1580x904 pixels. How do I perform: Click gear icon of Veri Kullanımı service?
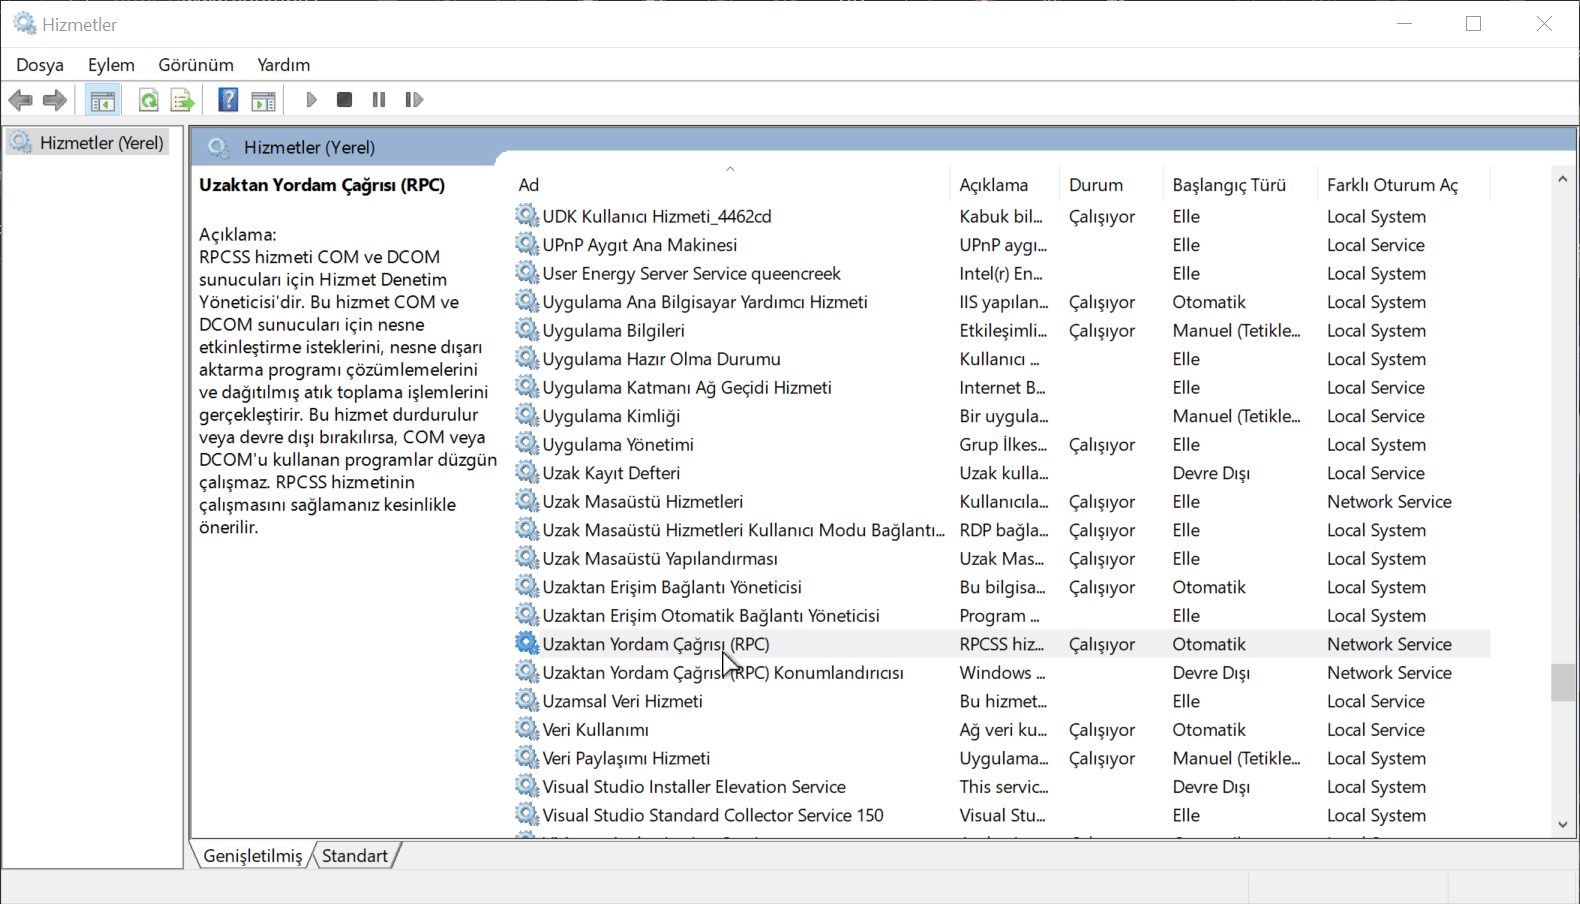tap(527, 729)
